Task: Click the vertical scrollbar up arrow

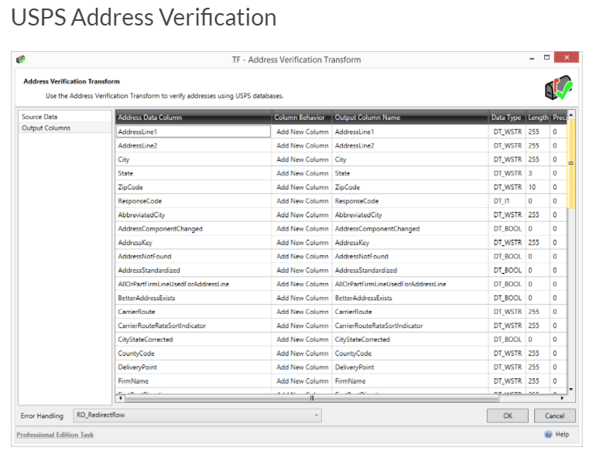Action: [x=571, y=114]
